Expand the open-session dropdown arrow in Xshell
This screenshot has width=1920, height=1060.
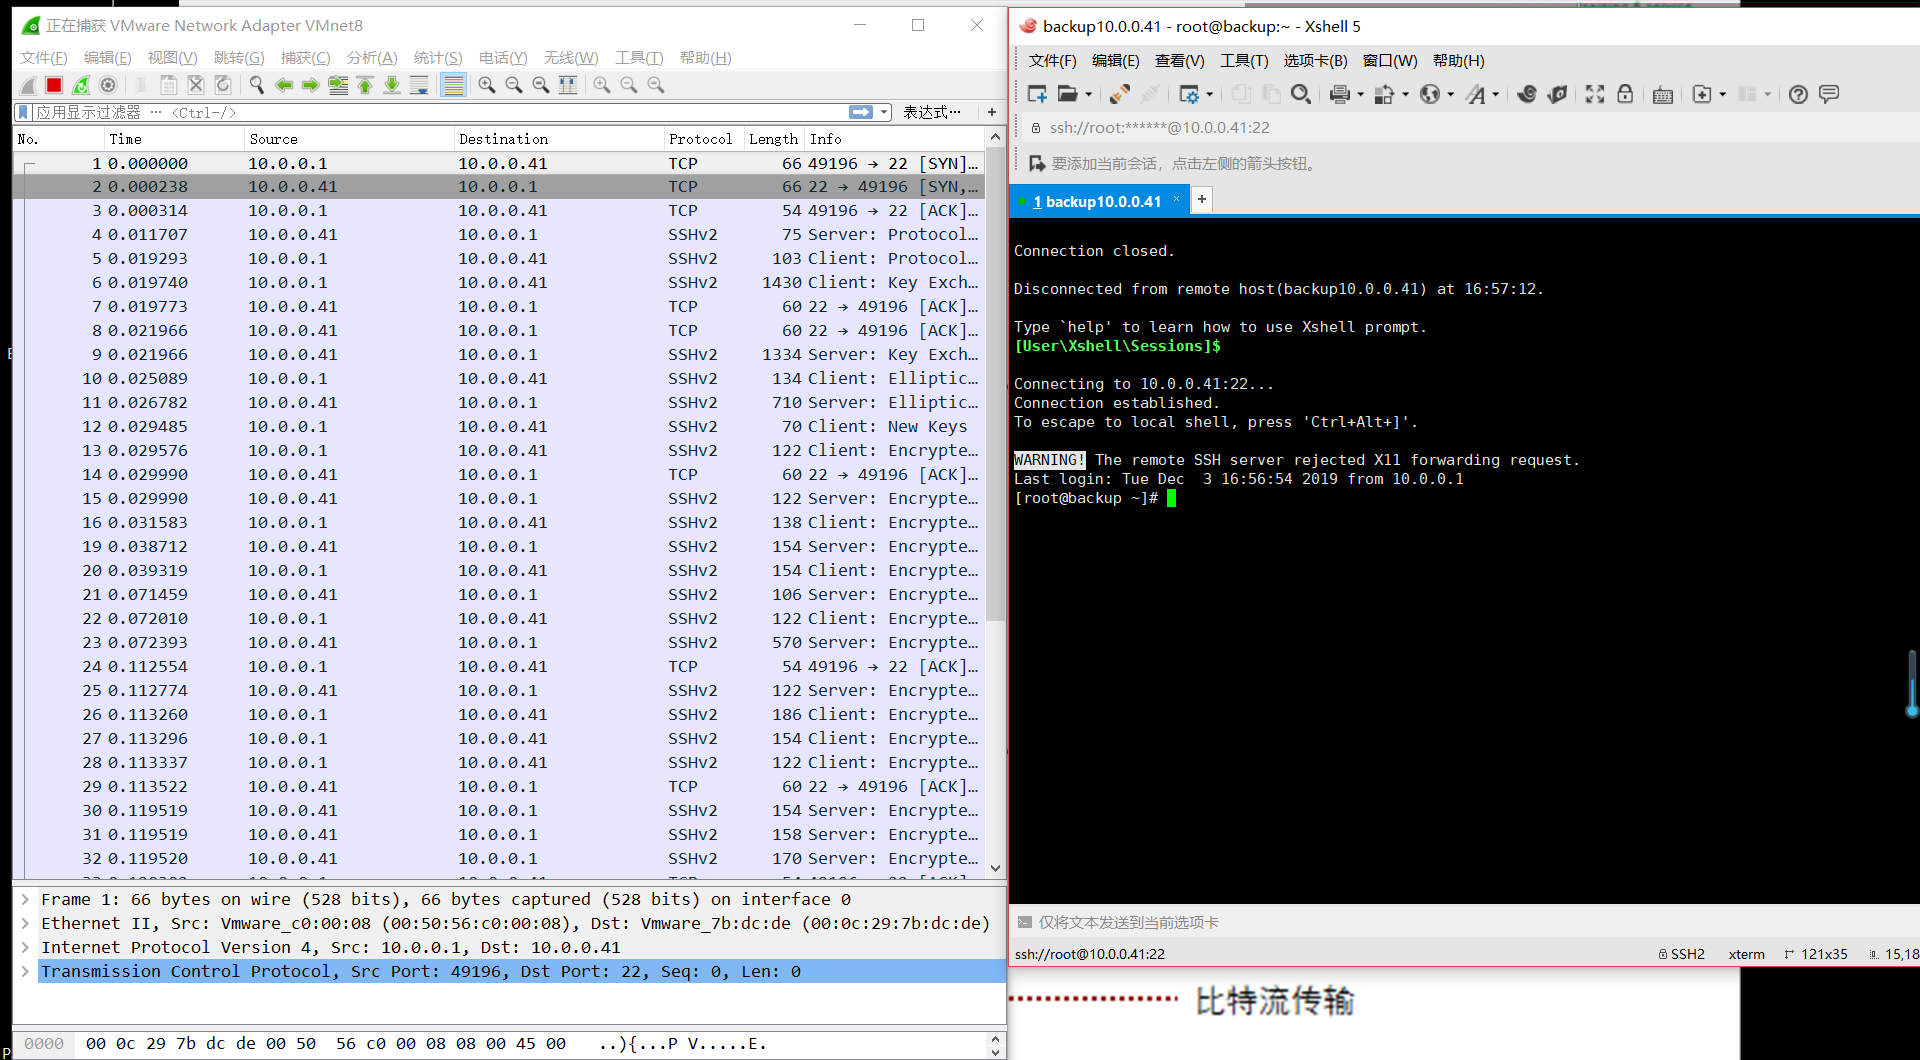[x=1089, y=95]
